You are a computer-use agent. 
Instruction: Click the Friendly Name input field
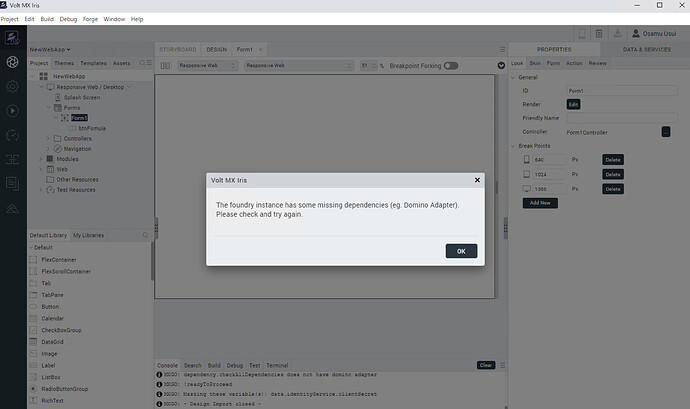pyautogui.click(x=622, y=118)
